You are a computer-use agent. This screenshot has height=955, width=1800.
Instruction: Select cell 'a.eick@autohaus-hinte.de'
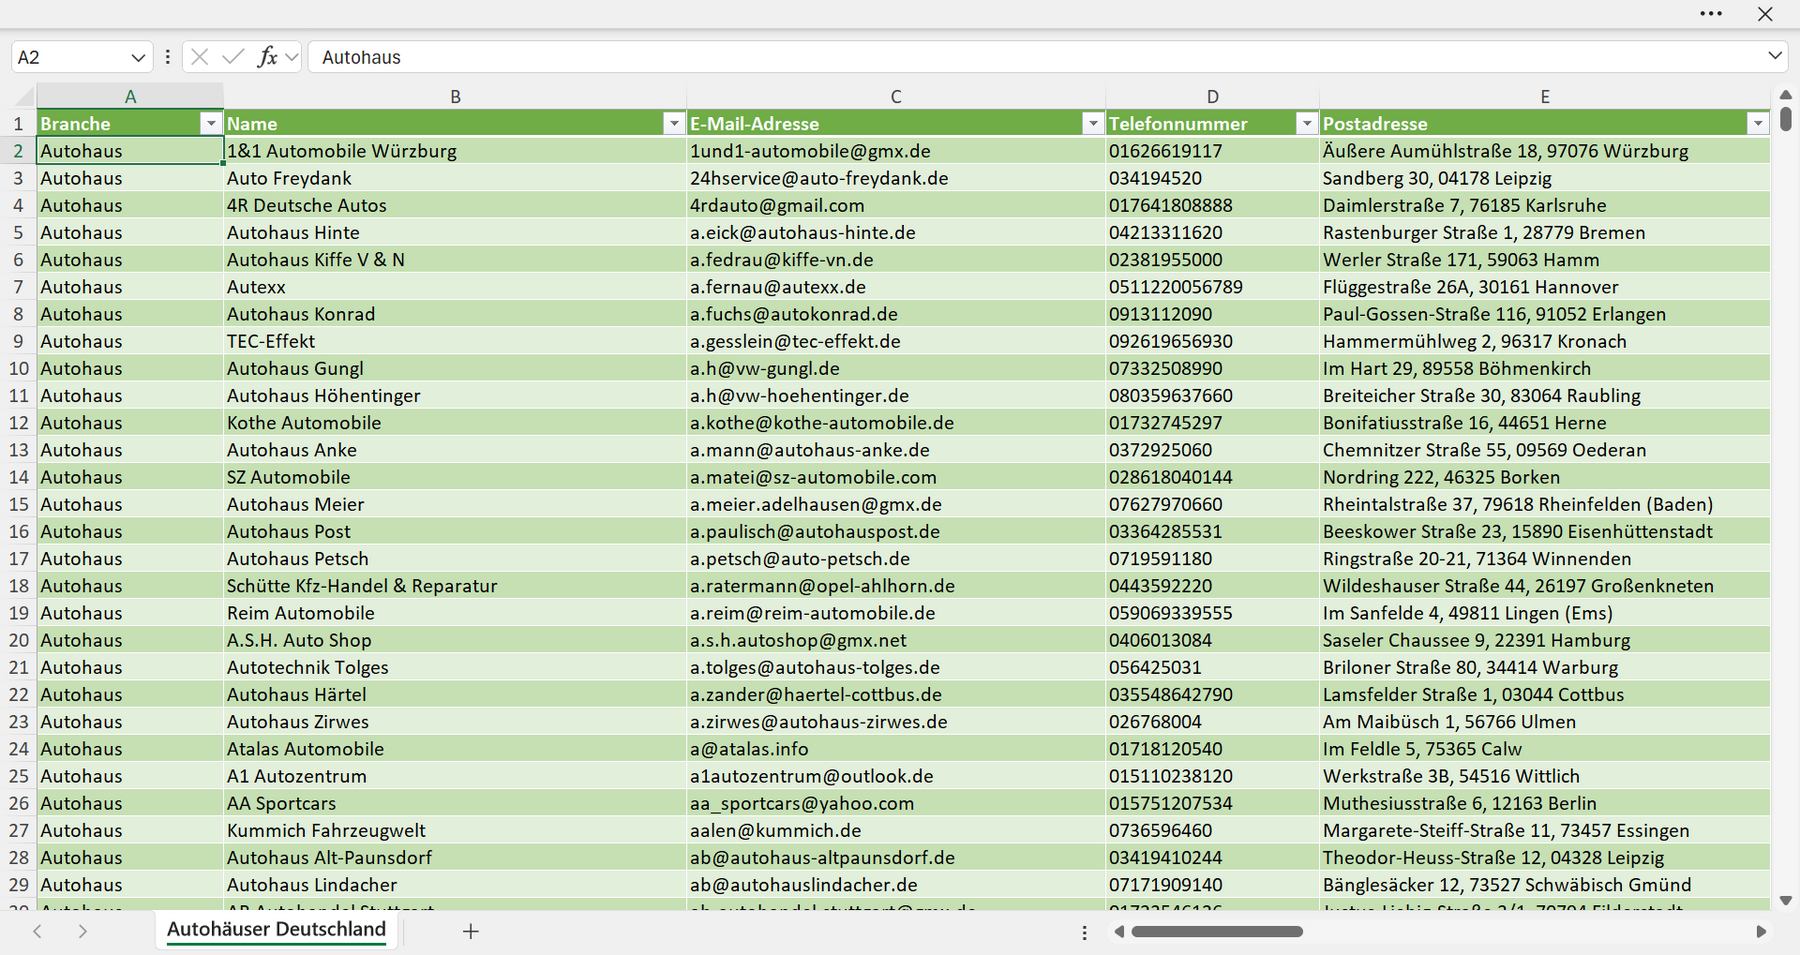[x=896, y=232]
